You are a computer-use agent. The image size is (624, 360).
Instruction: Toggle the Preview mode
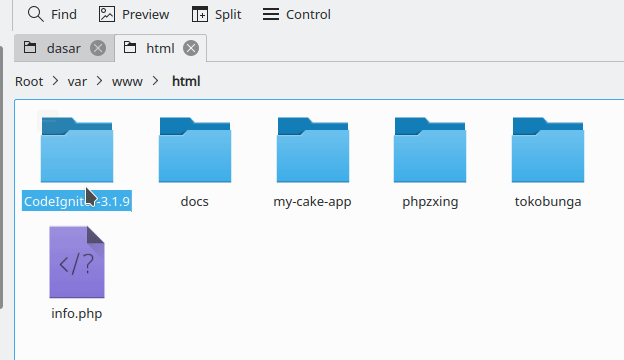tap(134, 14)
